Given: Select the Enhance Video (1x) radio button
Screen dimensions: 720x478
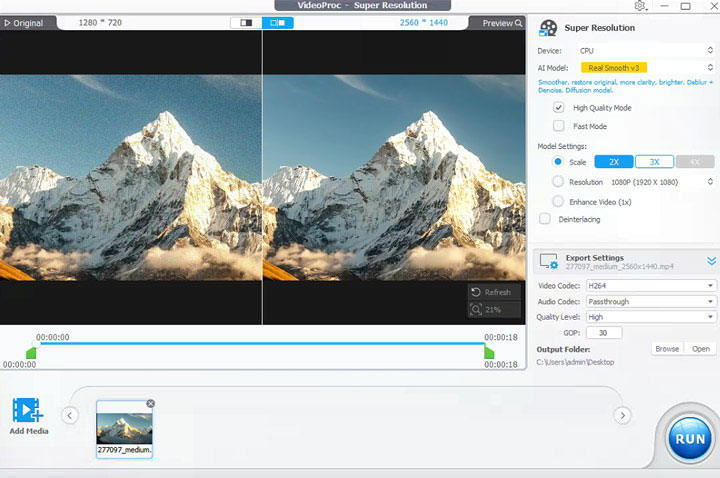Looking at the screenshot, I should tap(558, 202).
